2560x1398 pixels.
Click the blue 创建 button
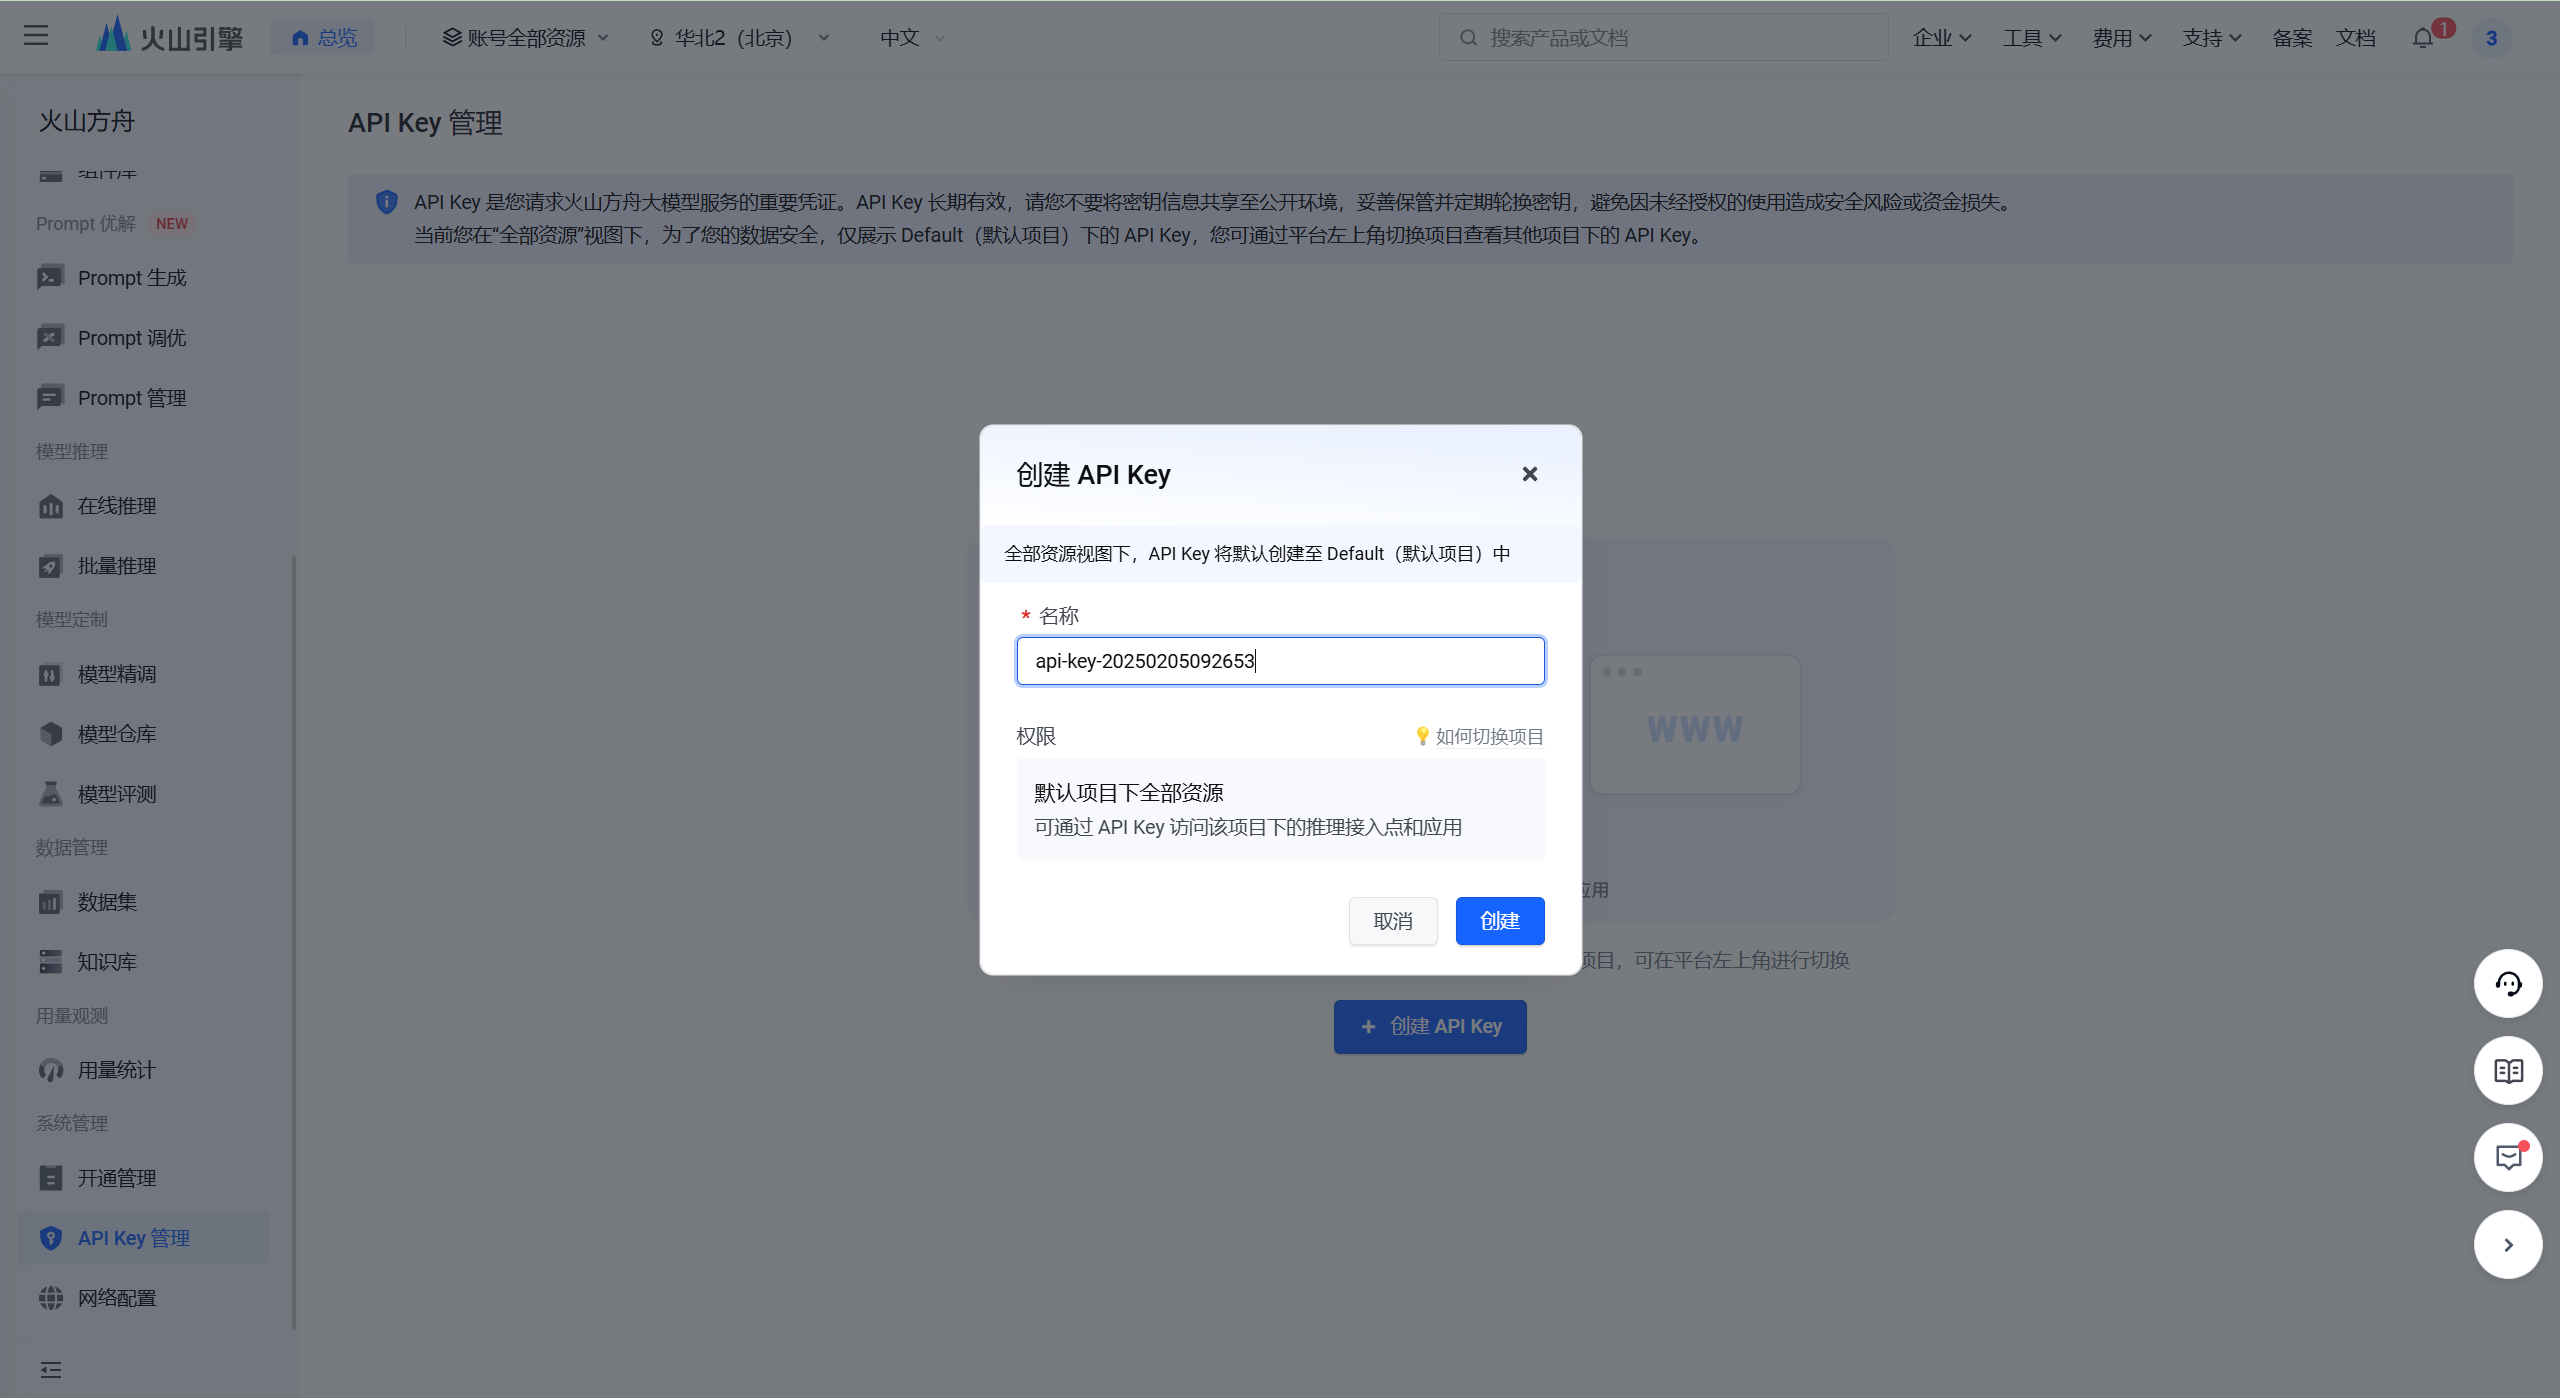pos(1500,921)
